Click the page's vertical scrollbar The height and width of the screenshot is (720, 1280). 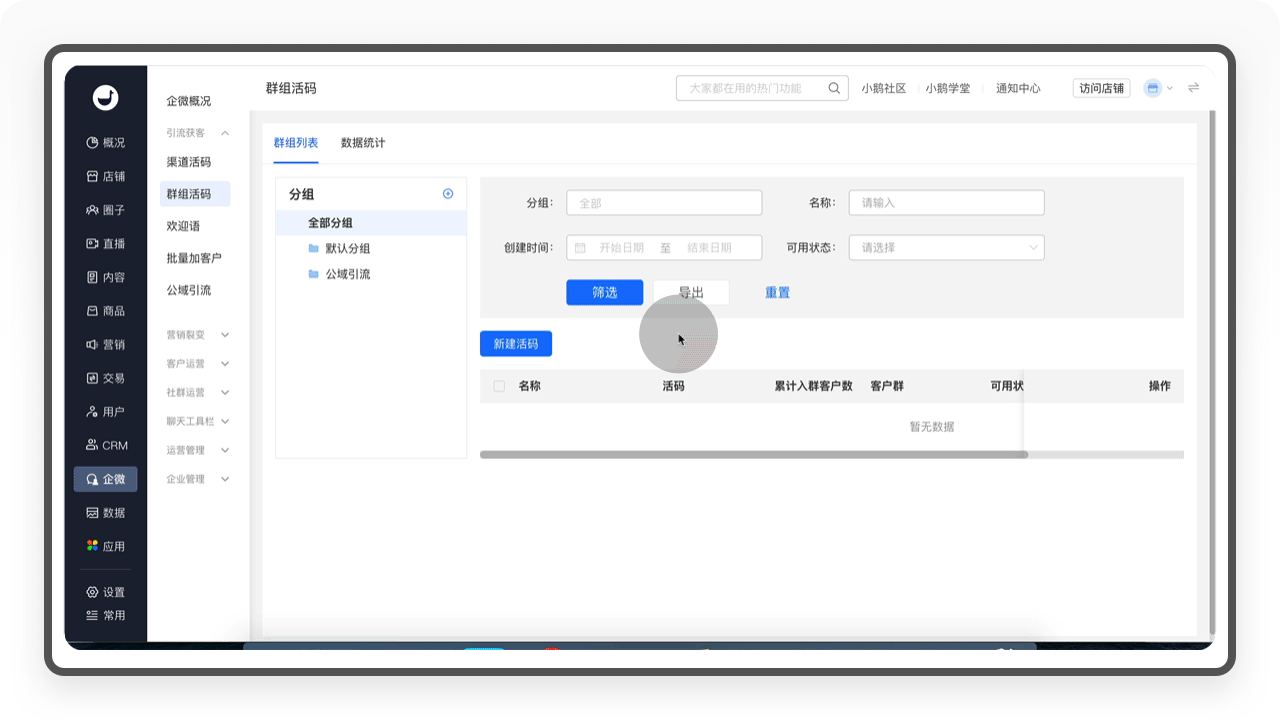(1212, 372)
